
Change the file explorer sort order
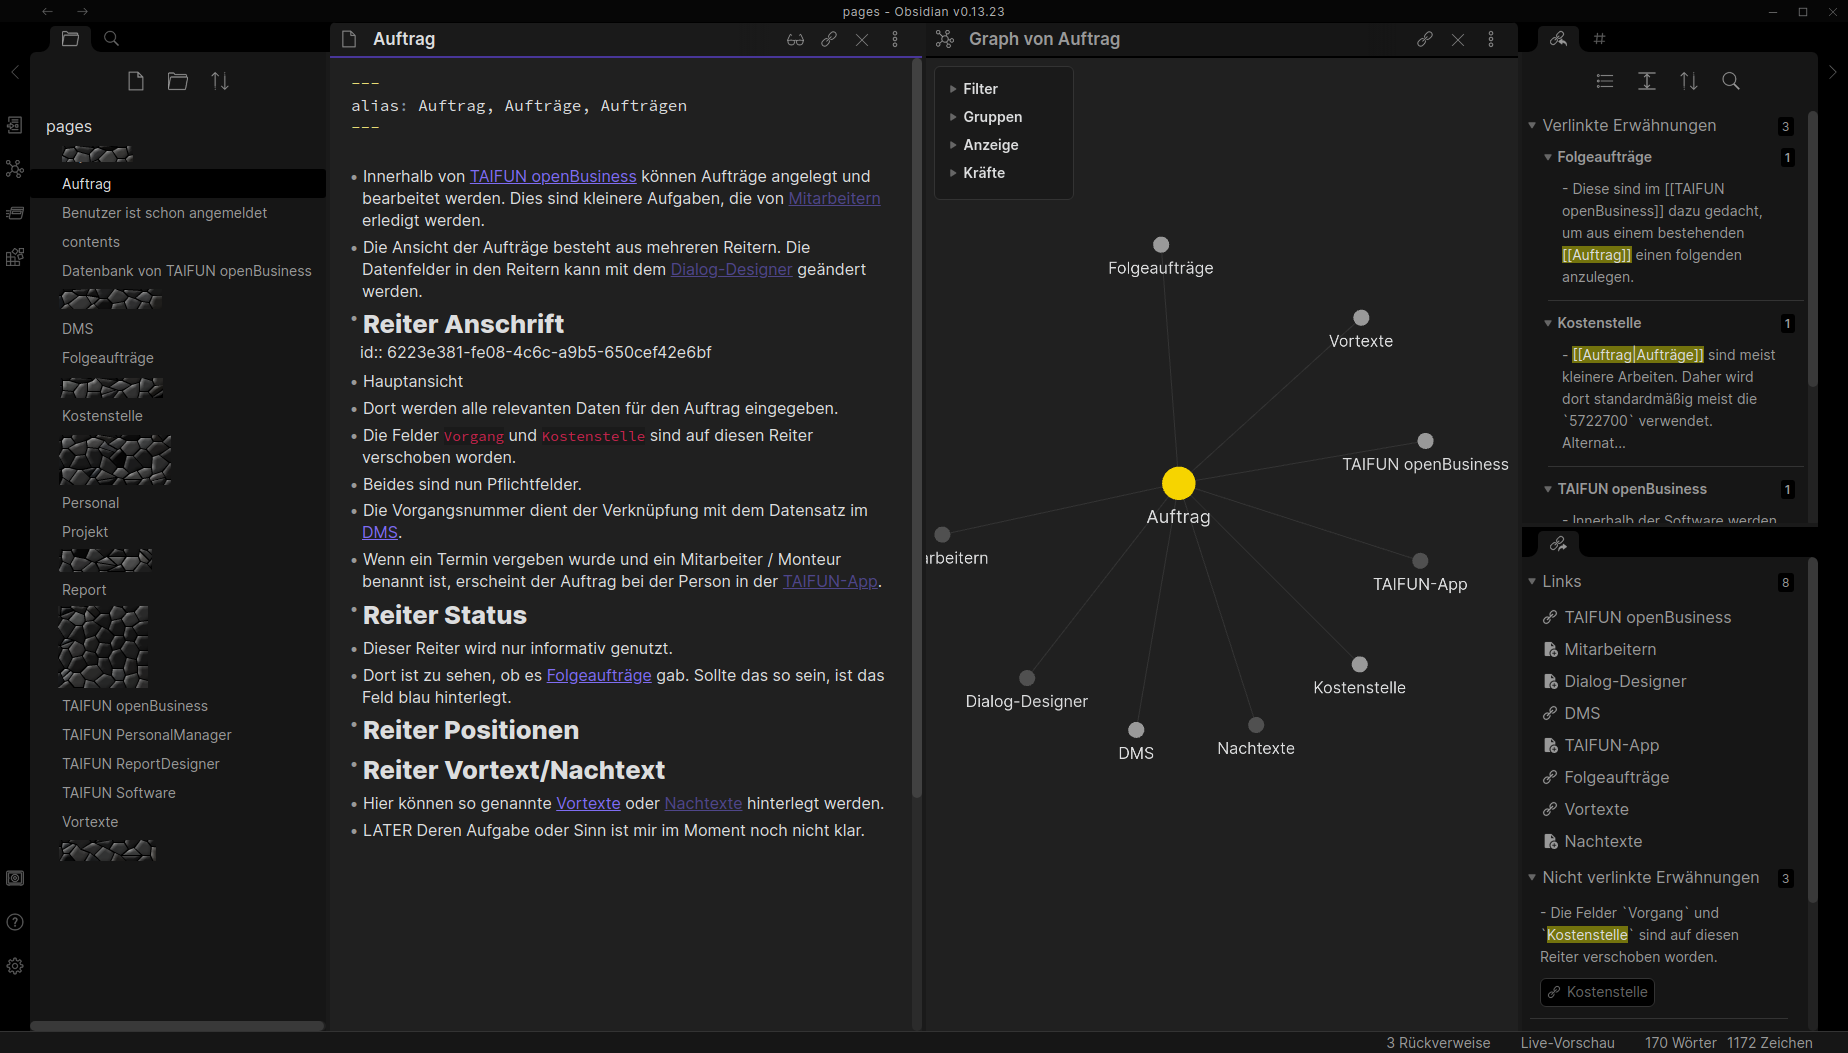point(220,81)
